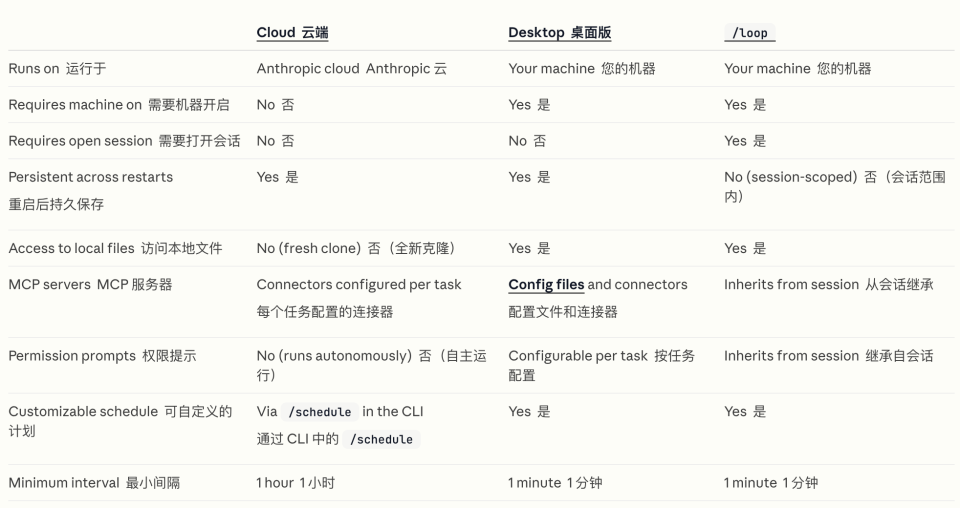Screen dimensions: 960x508
Task: Click the 1 hour 1 小时 cell
Action: coord(295,483)
